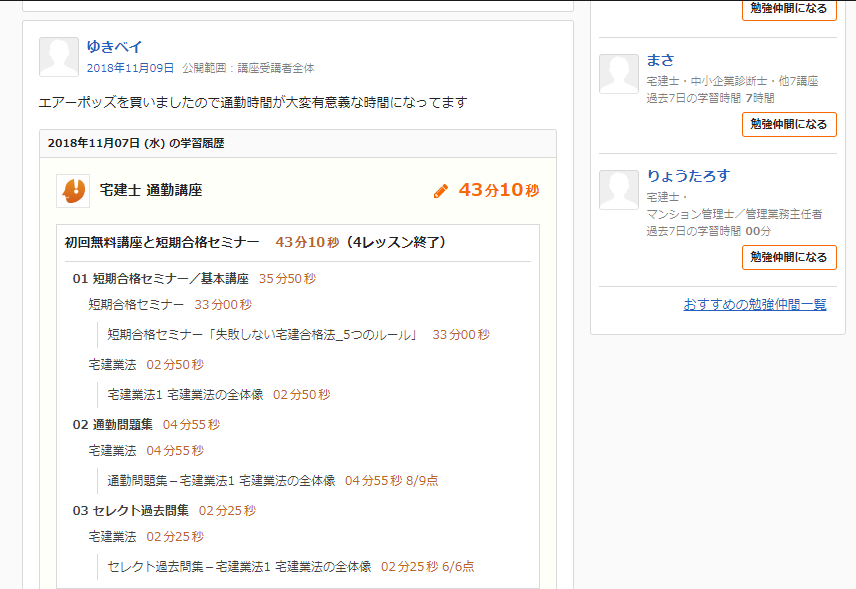Click まさ's profile avatar

[619, 74]
